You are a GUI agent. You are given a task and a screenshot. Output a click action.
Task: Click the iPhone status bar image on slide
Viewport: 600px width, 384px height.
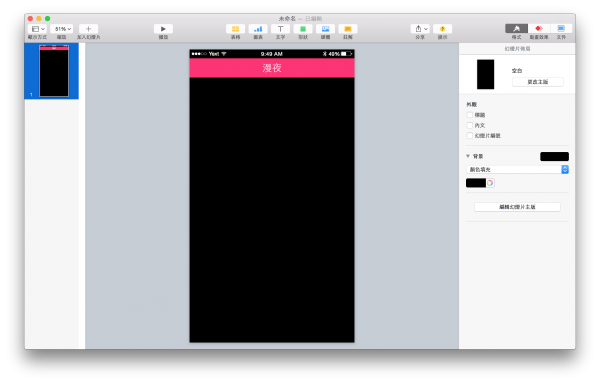[272, 54]
